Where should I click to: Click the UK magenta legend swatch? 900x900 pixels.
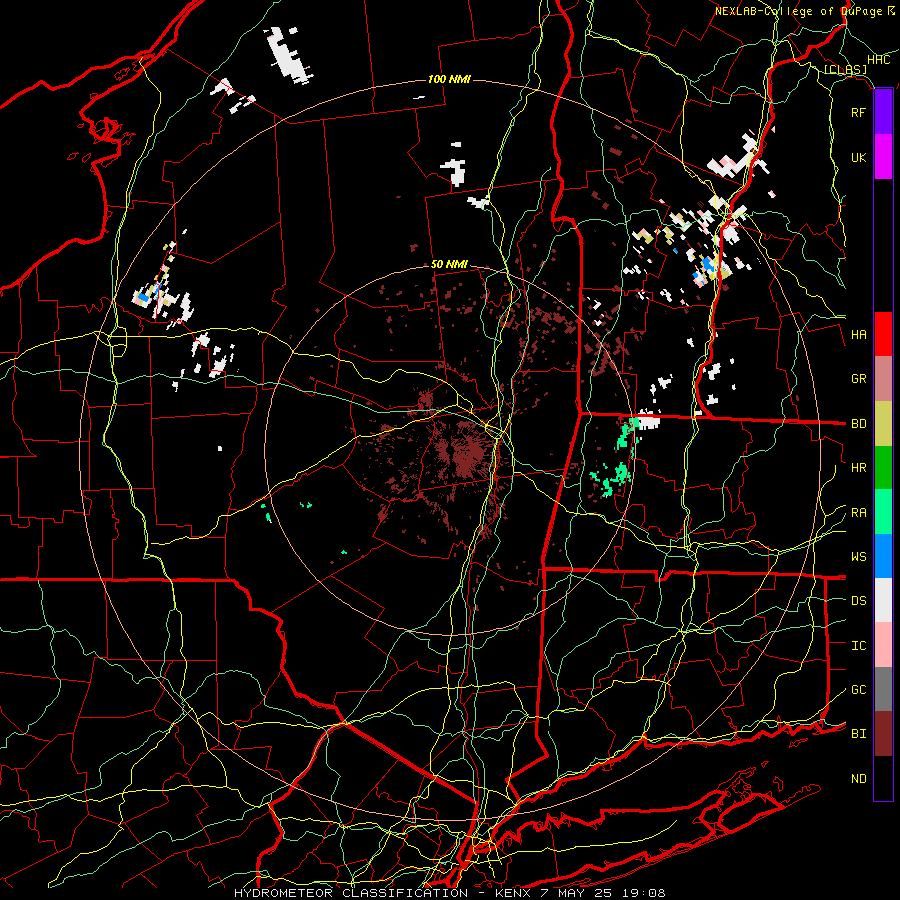pyautogui.click(x=883, y=157)
